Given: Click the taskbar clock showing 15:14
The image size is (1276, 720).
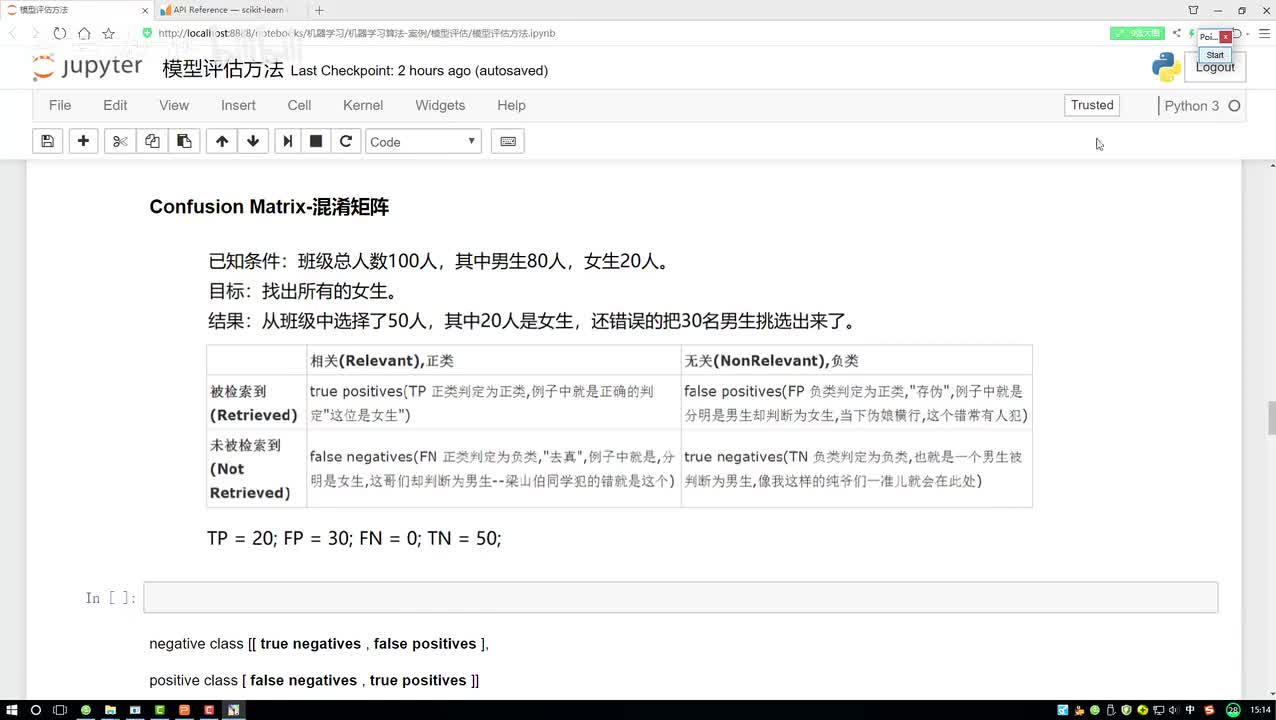Looking at the screenshot, I should (x=1260, y=710).
